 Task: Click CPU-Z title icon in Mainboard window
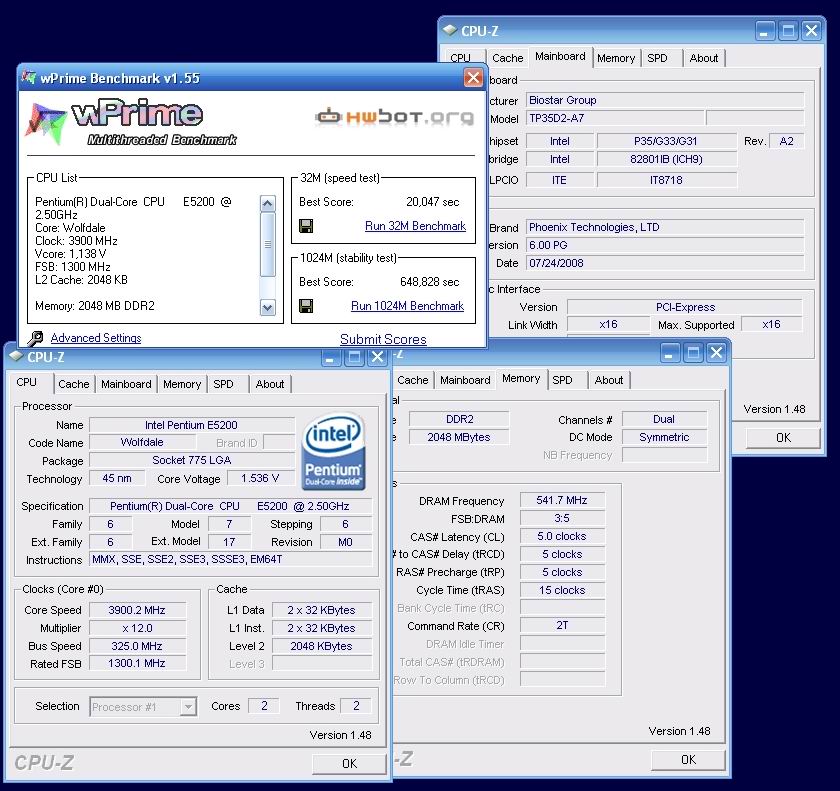click(450, 31)
